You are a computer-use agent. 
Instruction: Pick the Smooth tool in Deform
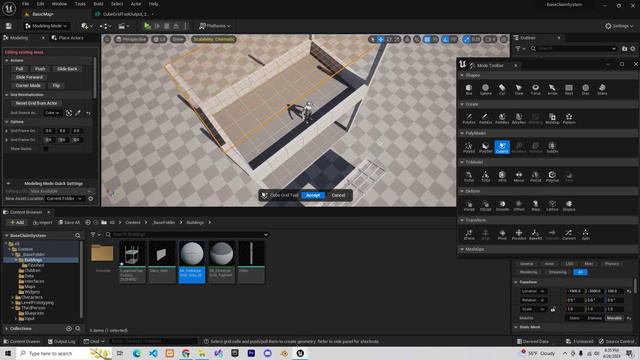point(502,206)
